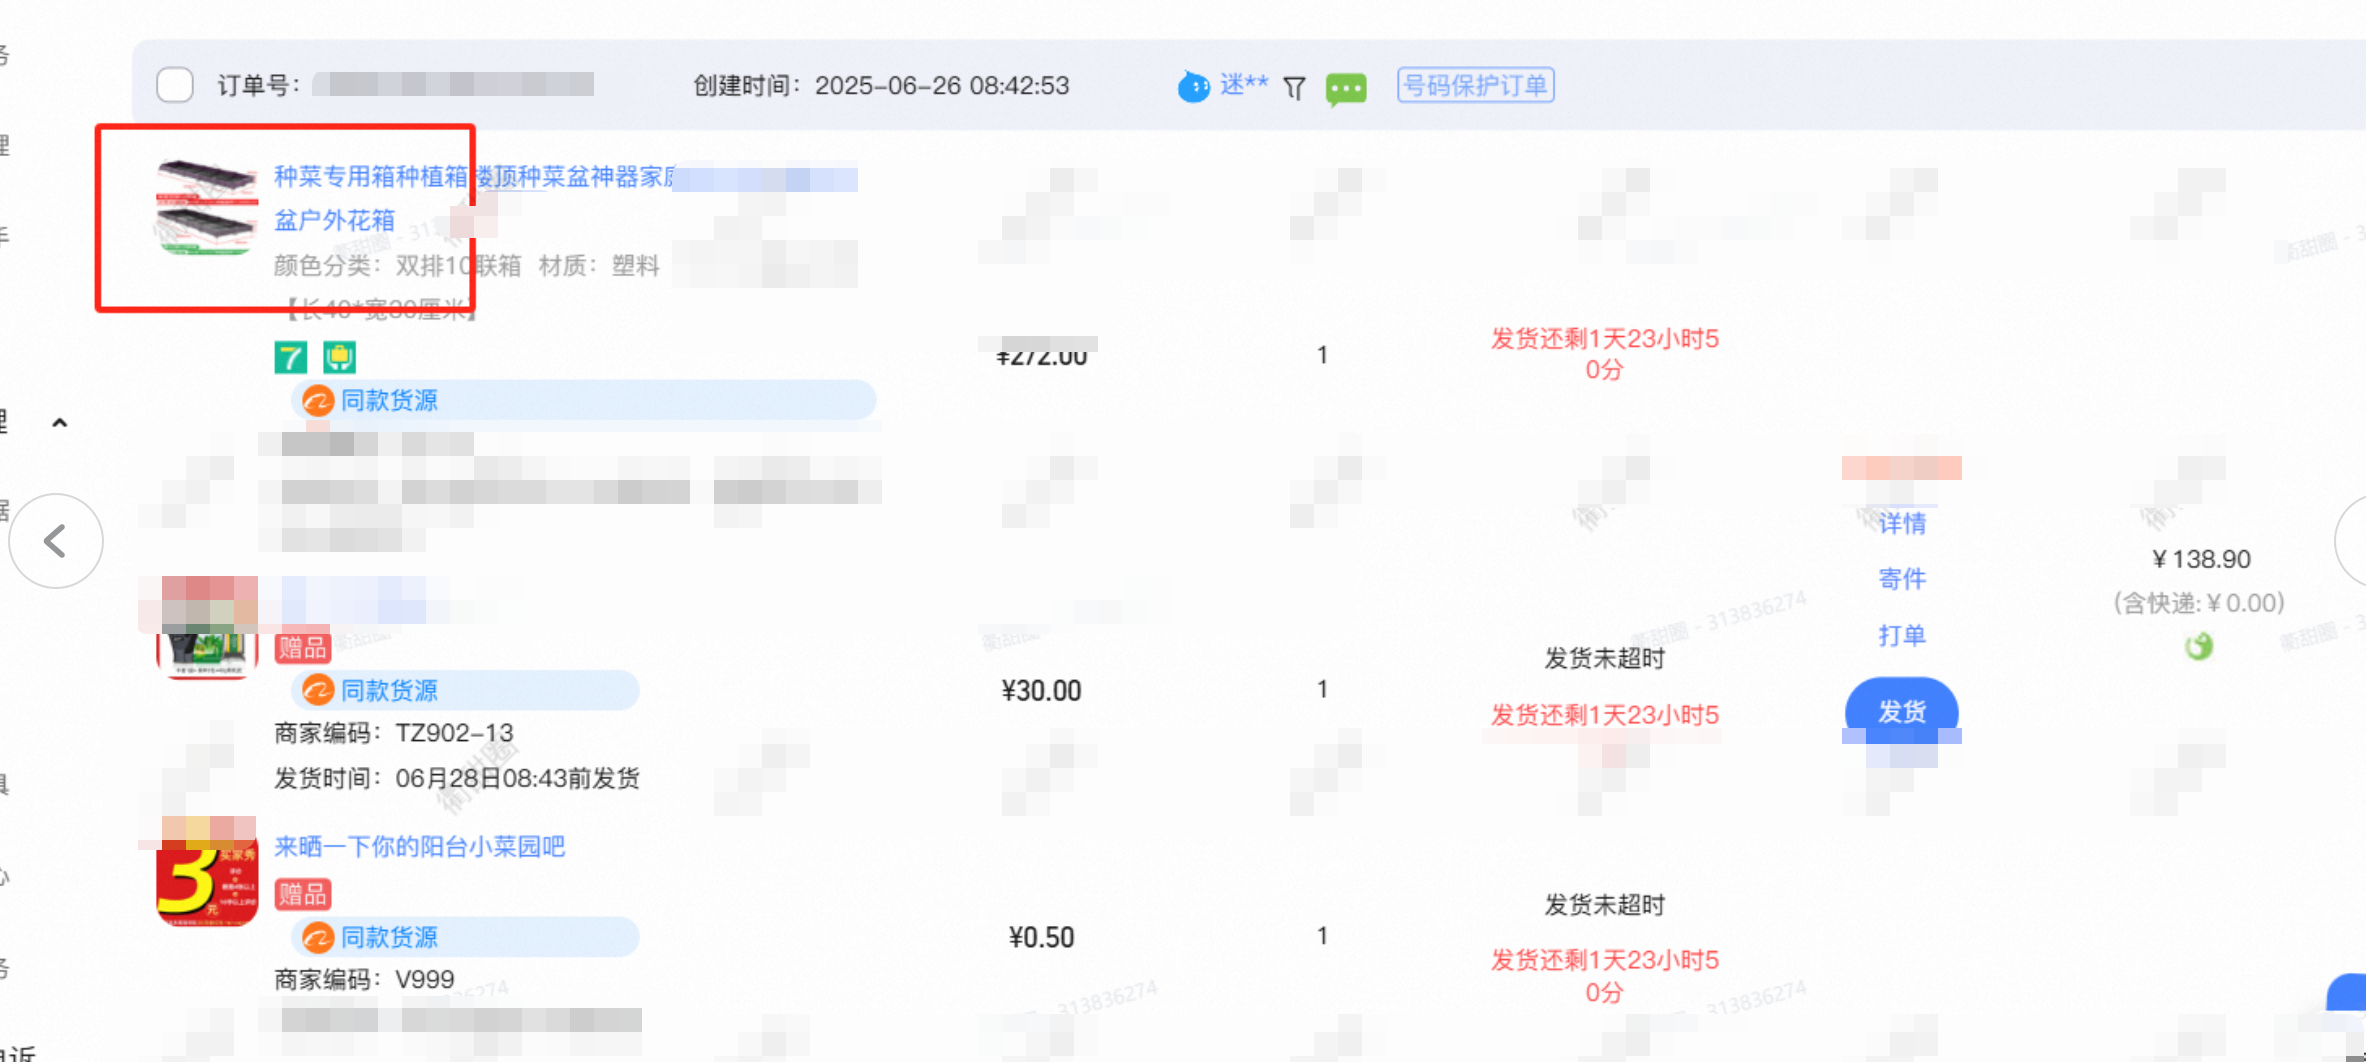This screenshot has height=1062, width=2366.
Task: Open the blue Wangwang buyer chat icon
Action: coord(1193,87)
